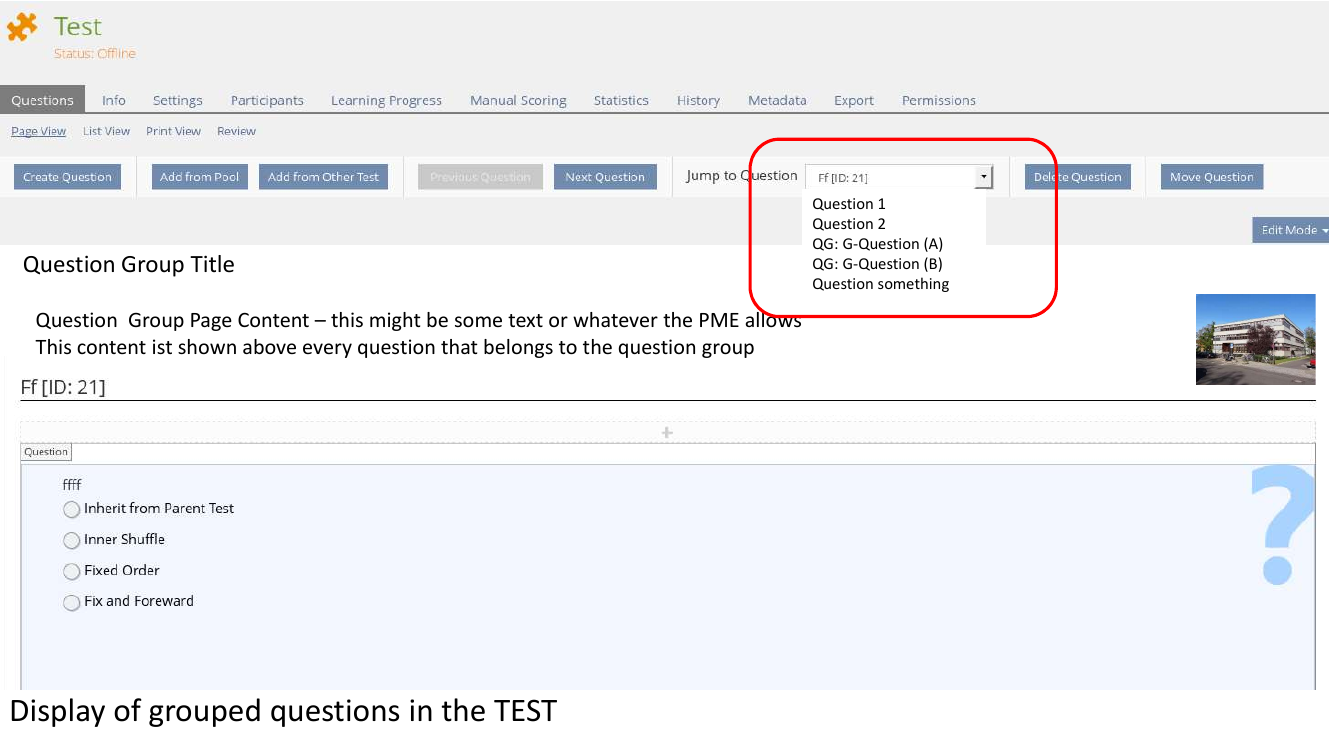Click the Create Question button
Viewport: 1329px width, 743px height.
tap(67, 177)
